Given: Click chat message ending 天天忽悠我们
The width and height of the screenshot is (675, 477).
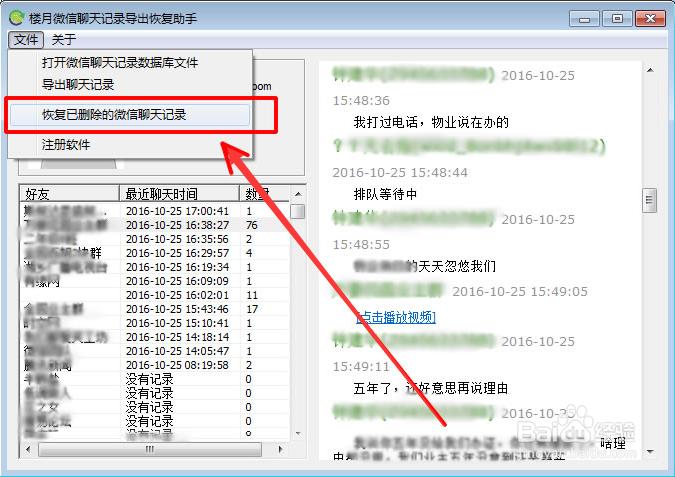Looking at the screenshot, I should point(424,266).
